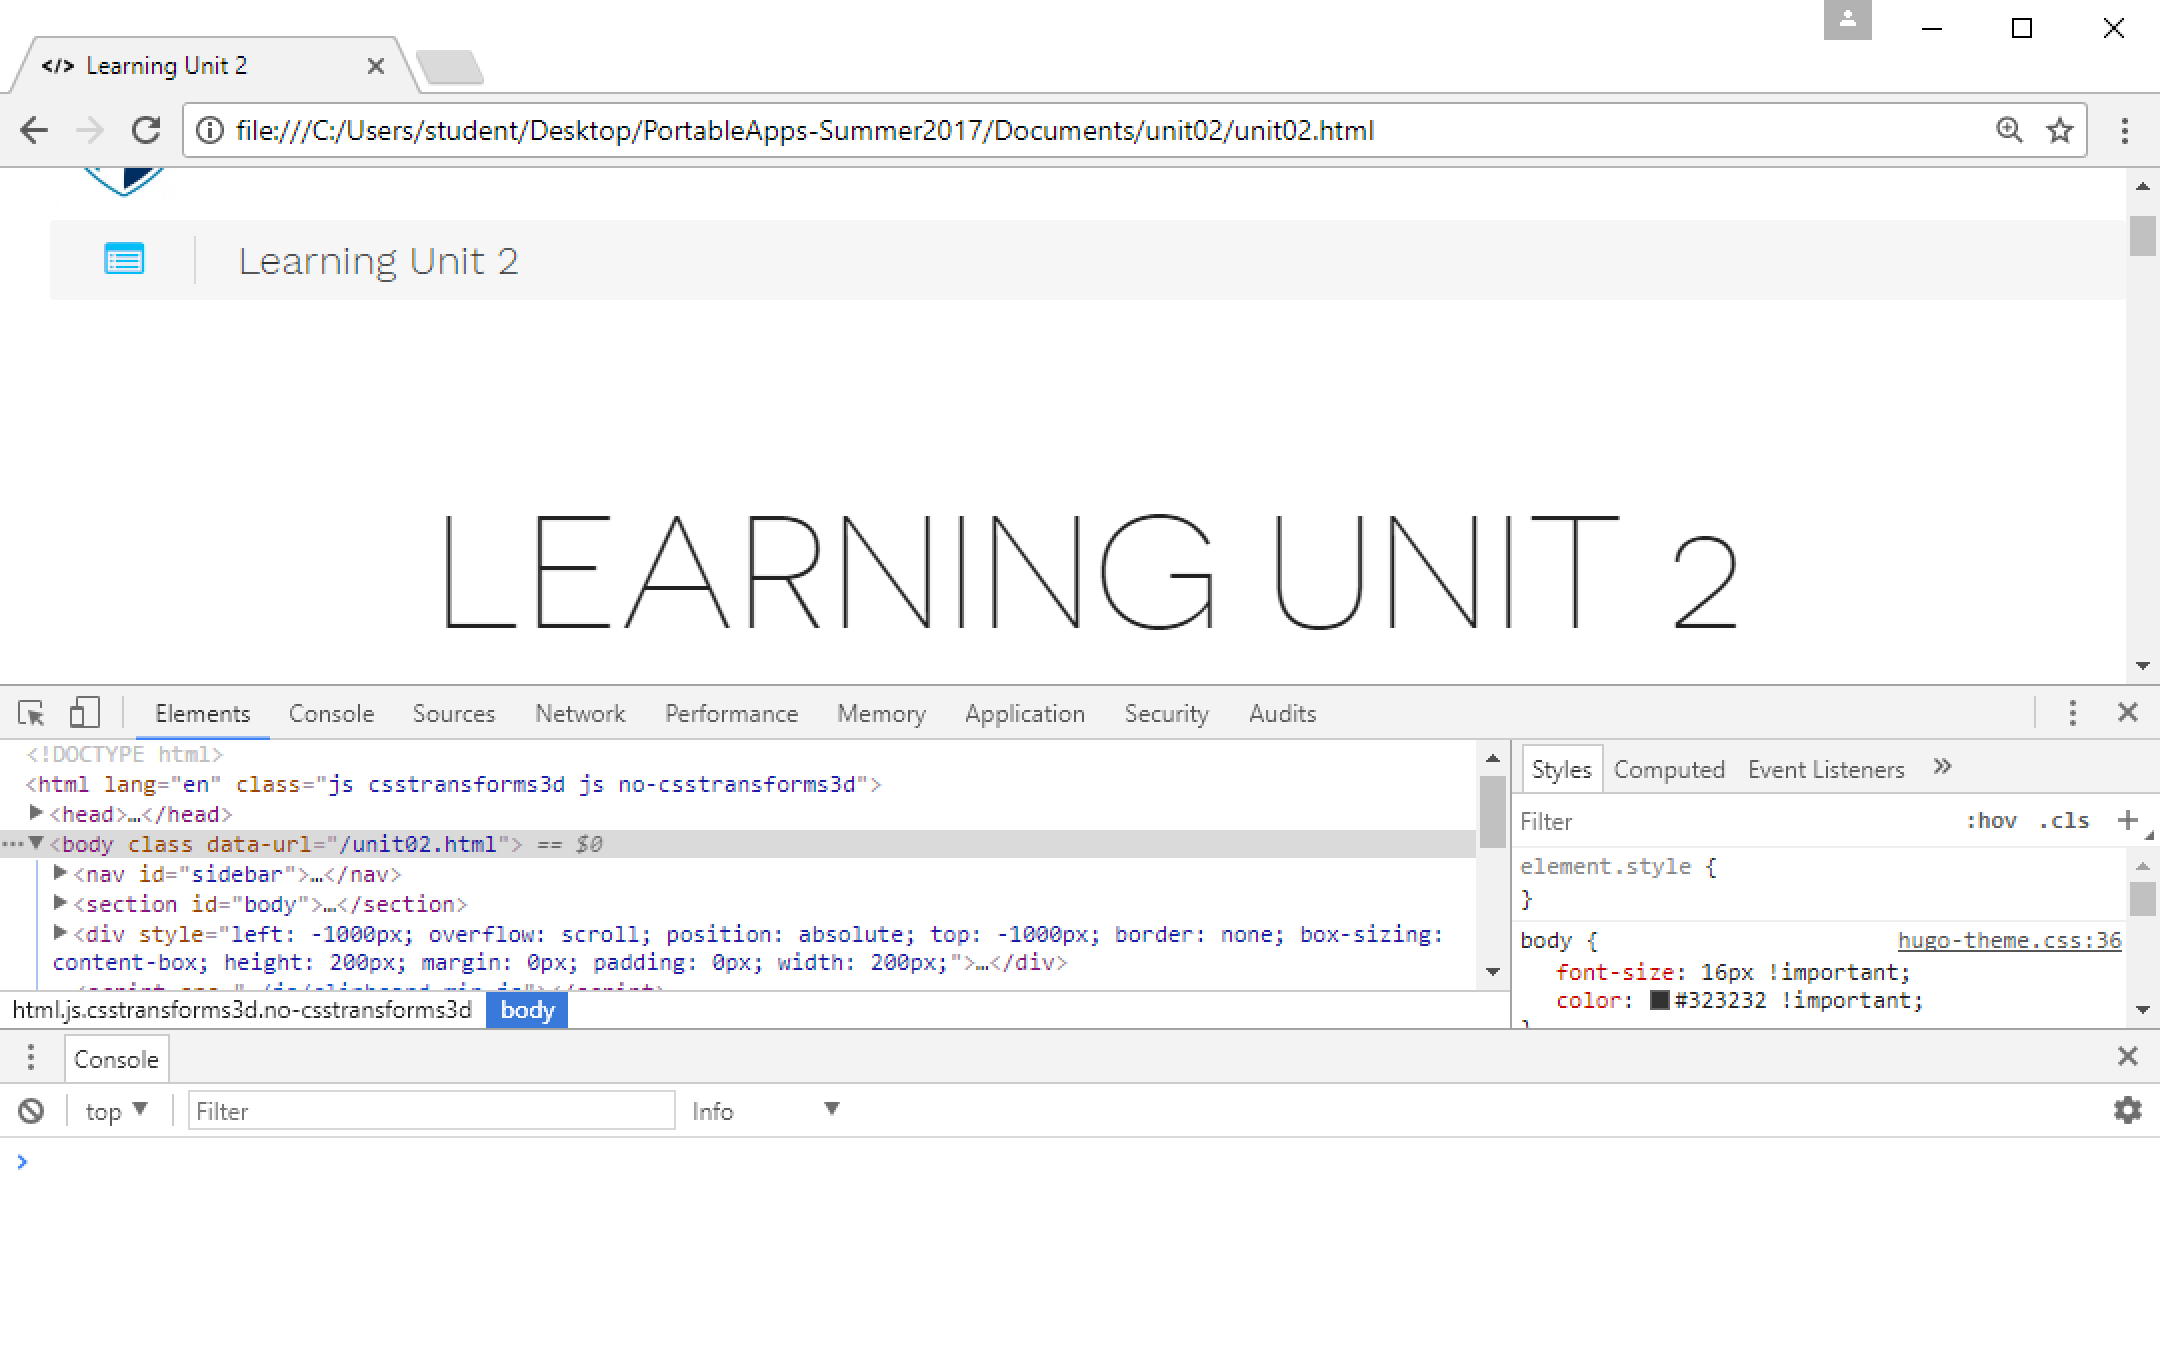Viewport: 2160px width, 1348px height.
Task: Click the Network panel tab
Action: 581,713
